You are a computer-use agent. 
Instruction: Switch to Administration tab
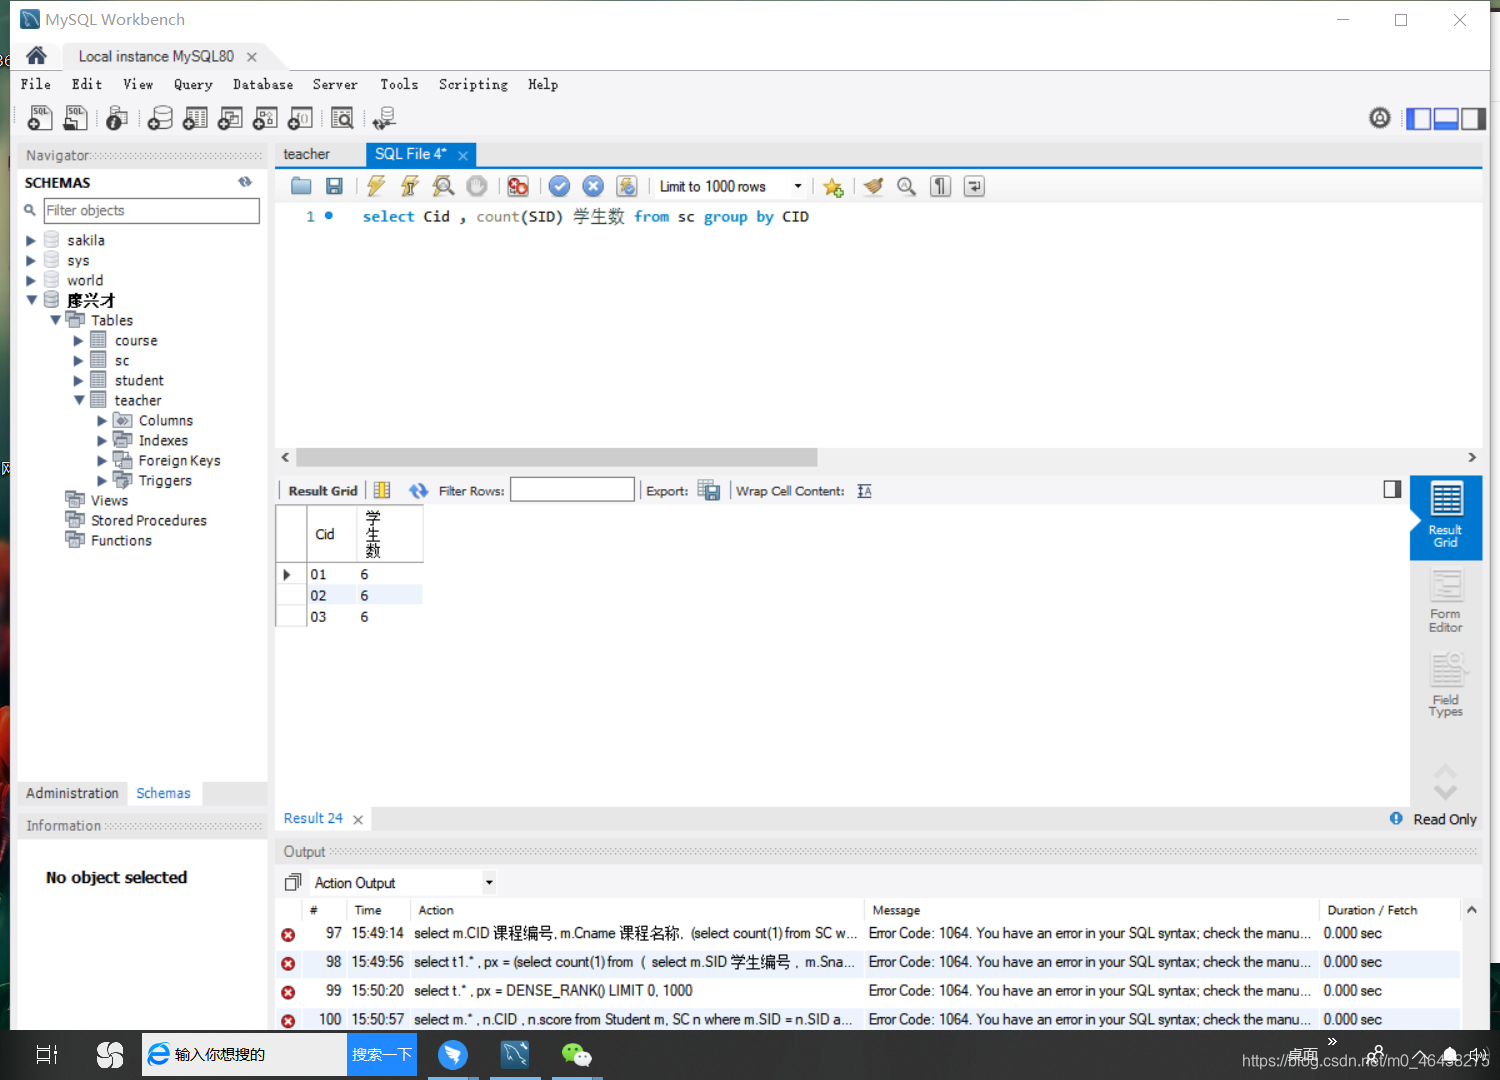[x=72, y=793]
